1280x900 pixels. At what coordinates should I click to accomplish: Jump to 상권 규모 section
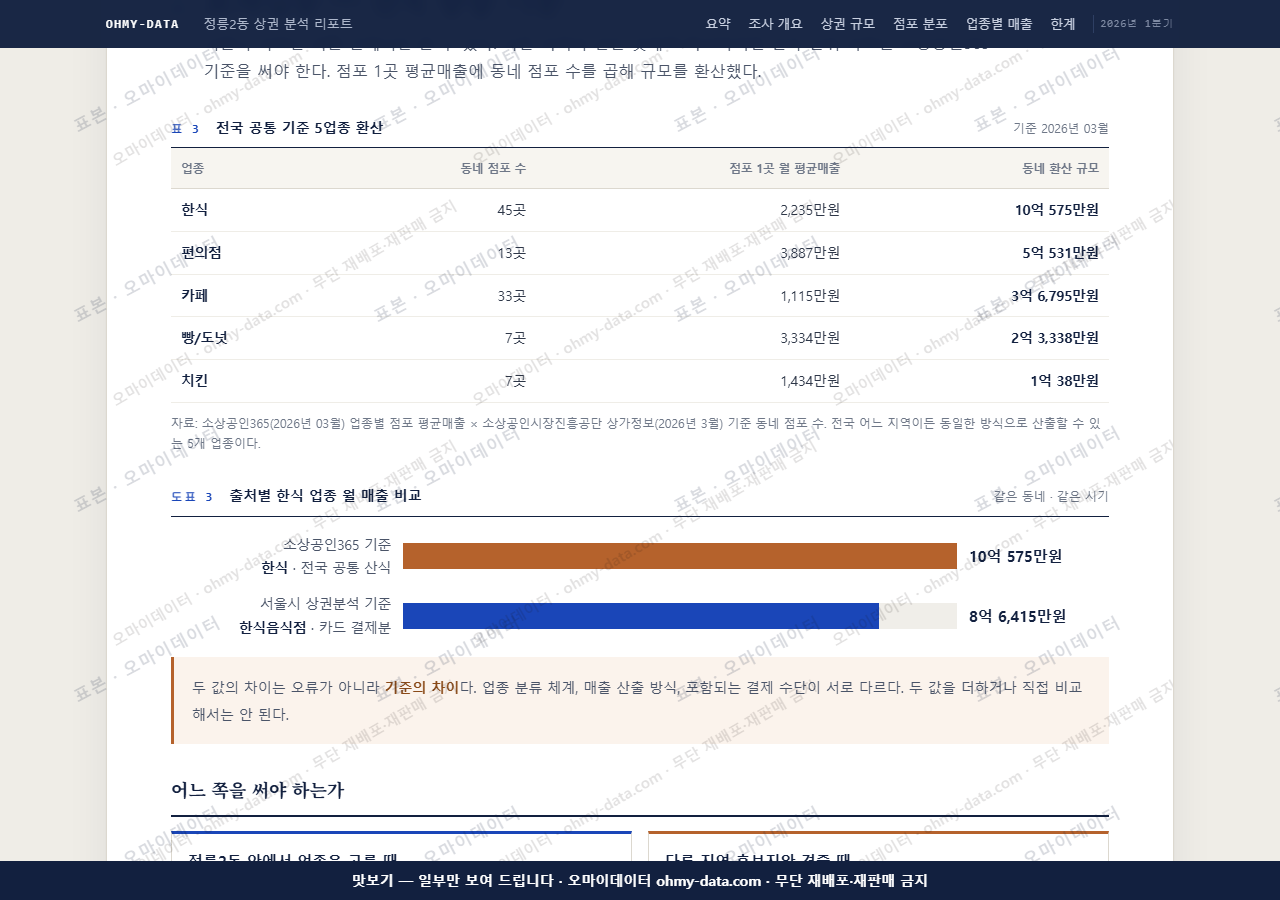point(847,24)
